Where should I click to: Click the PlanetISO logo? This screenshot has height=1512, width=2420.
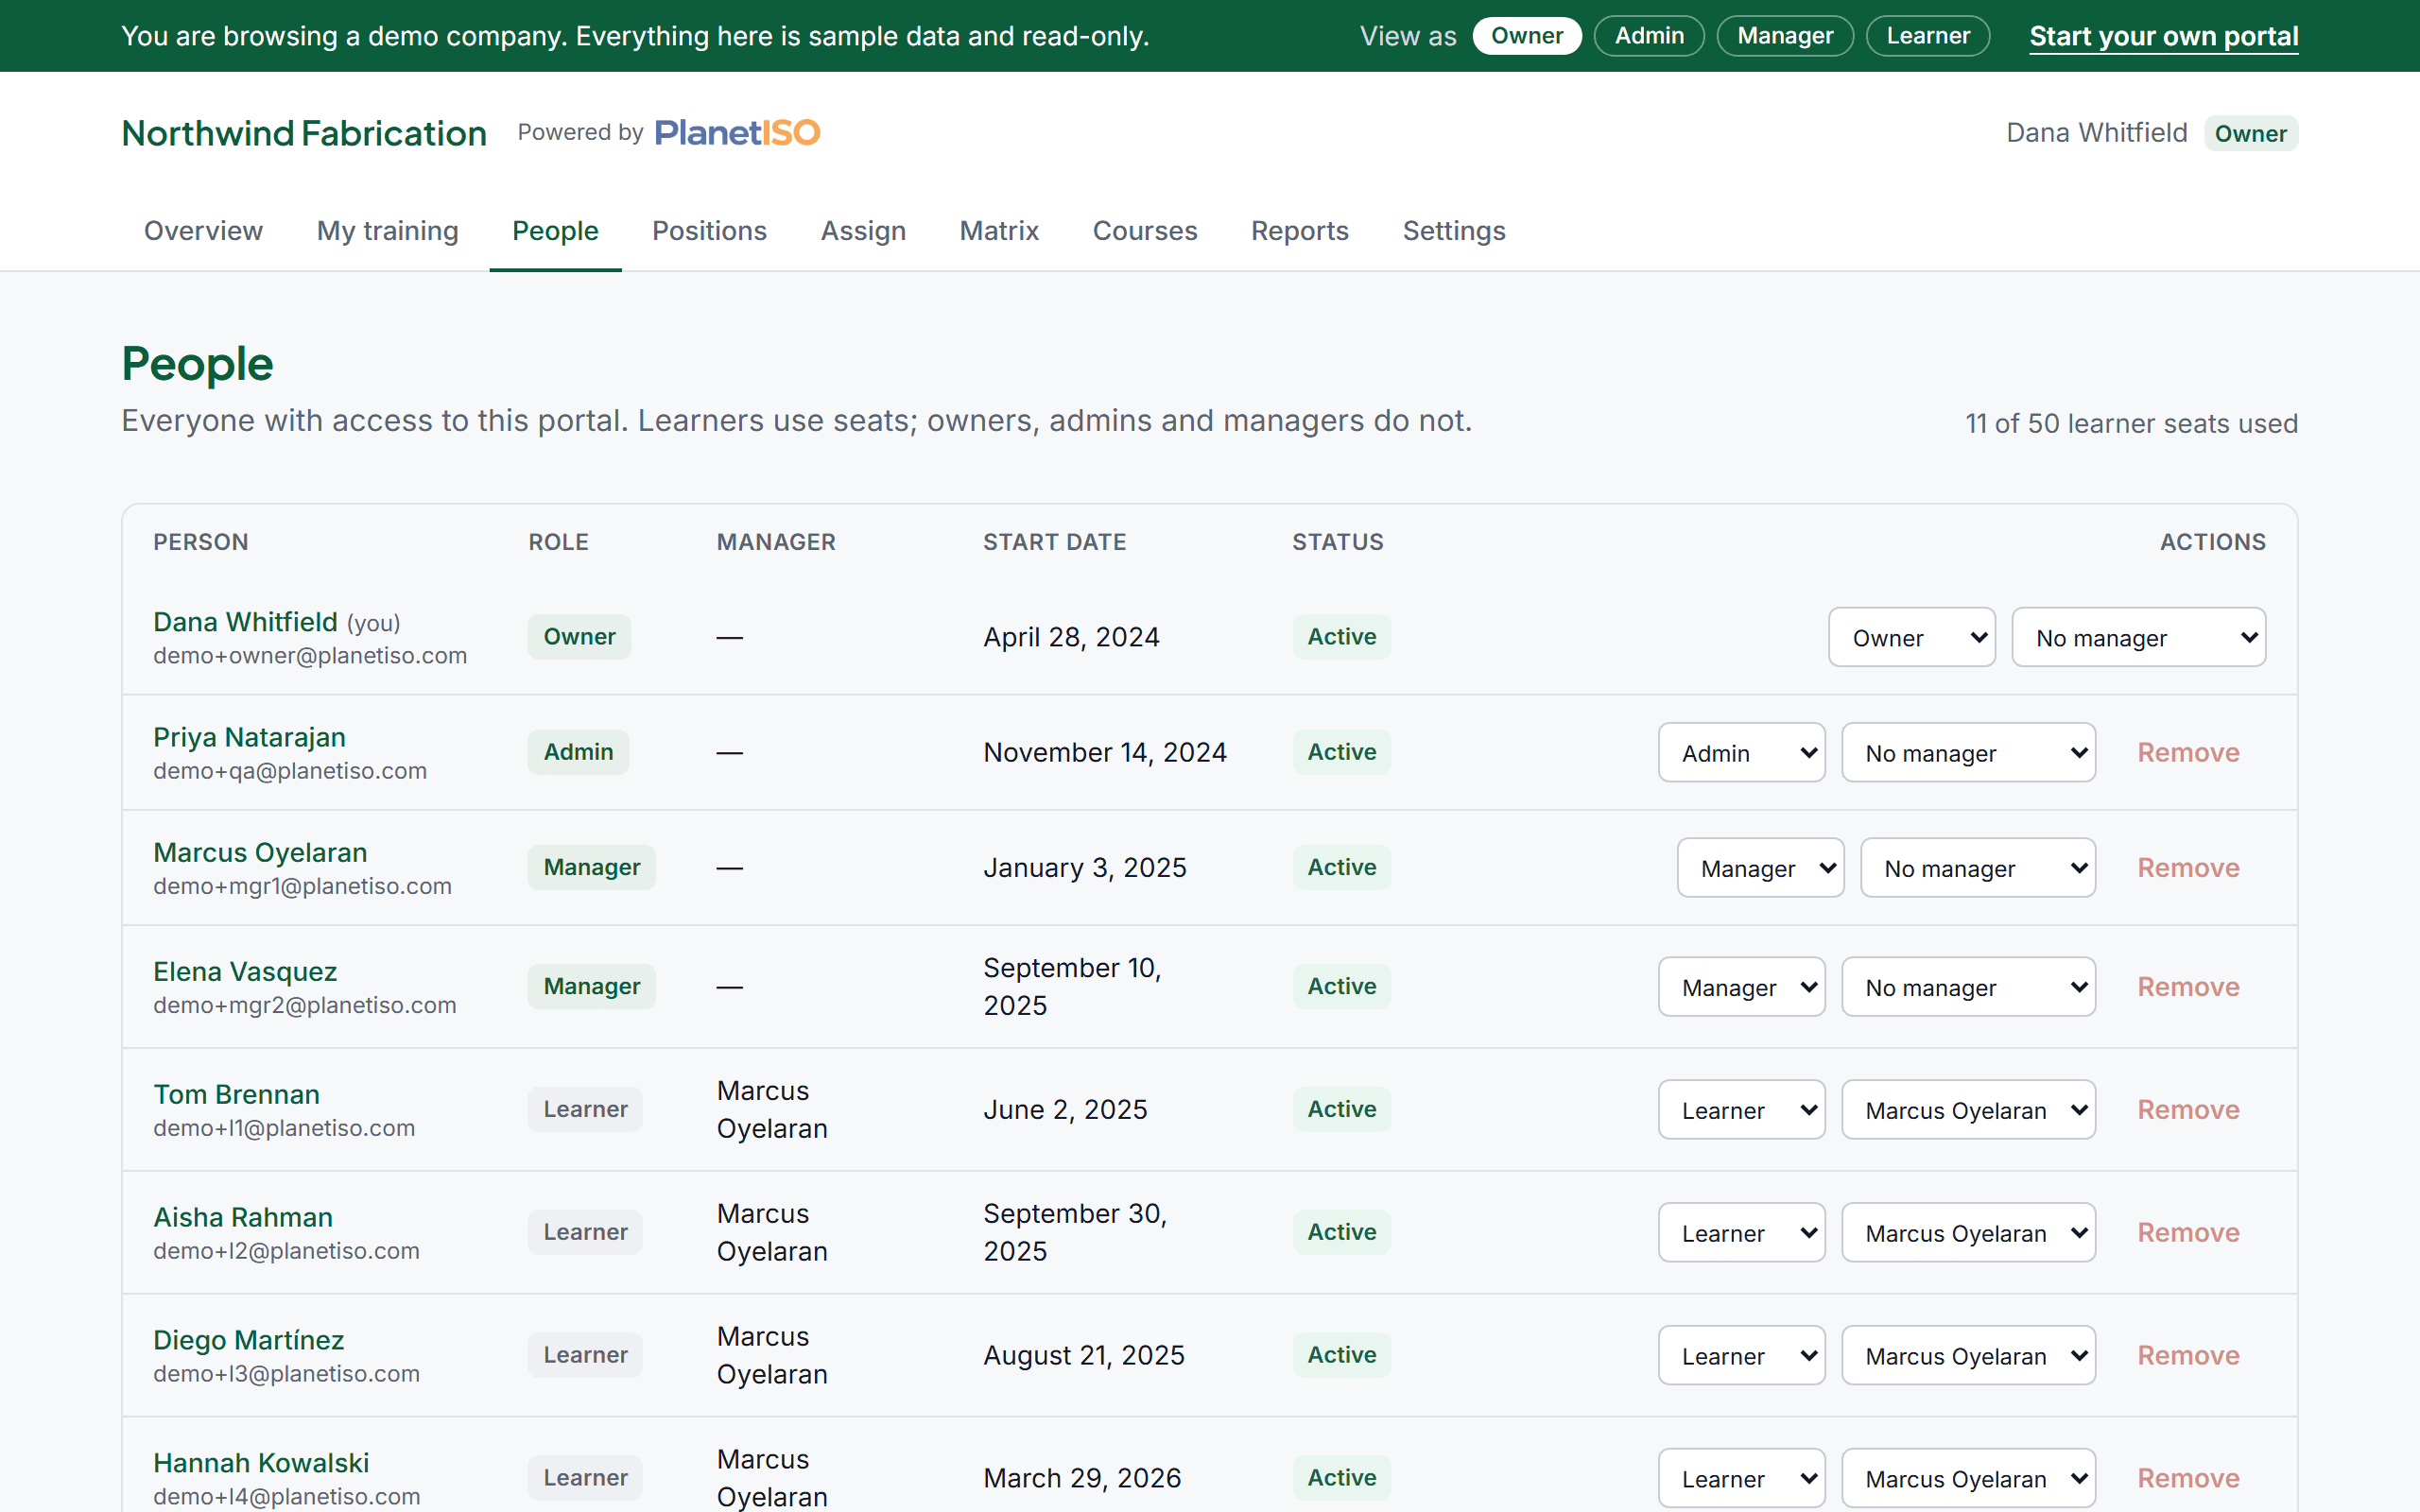[x=737, y=133]
